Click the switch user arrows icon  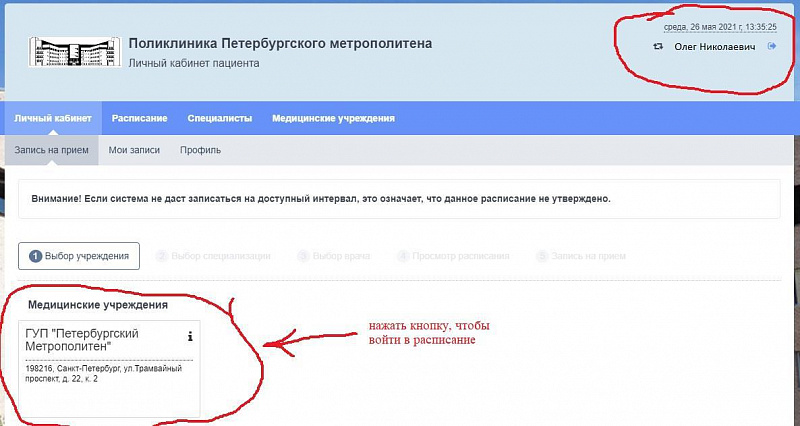(x=658, y=46)
